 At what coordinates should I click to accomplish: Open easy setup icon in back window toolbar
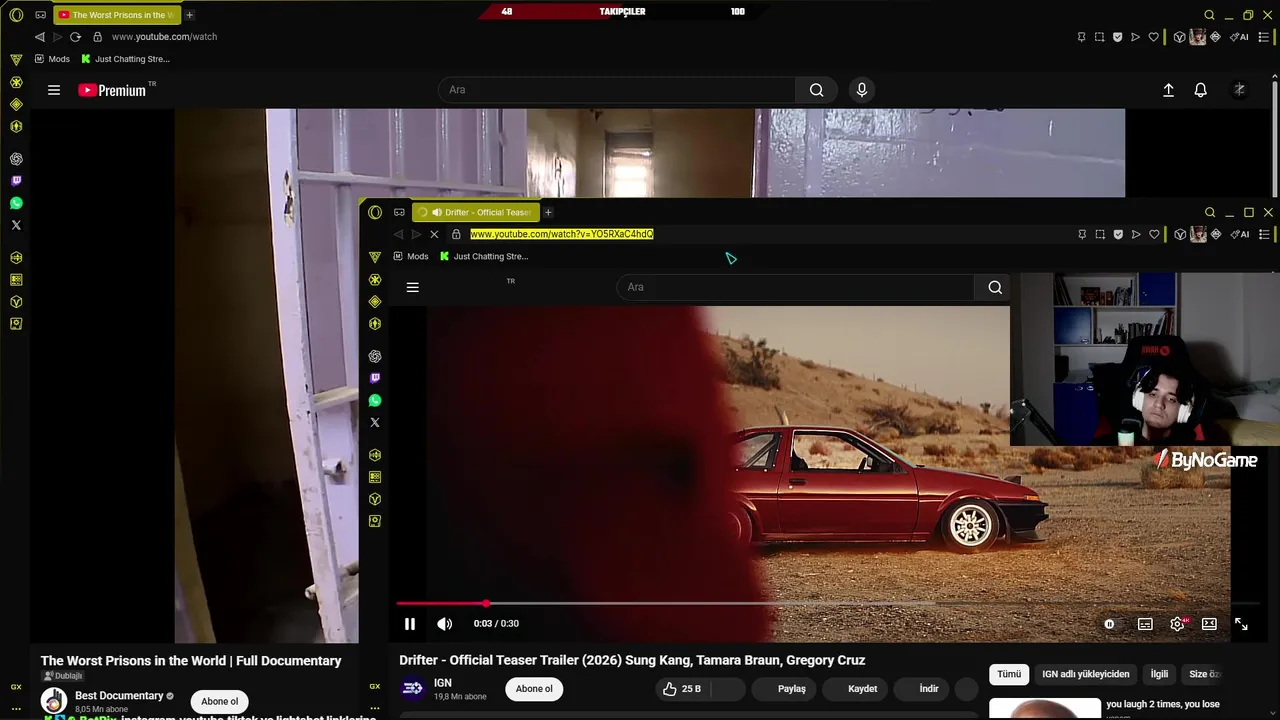[x=1264, y=37]
